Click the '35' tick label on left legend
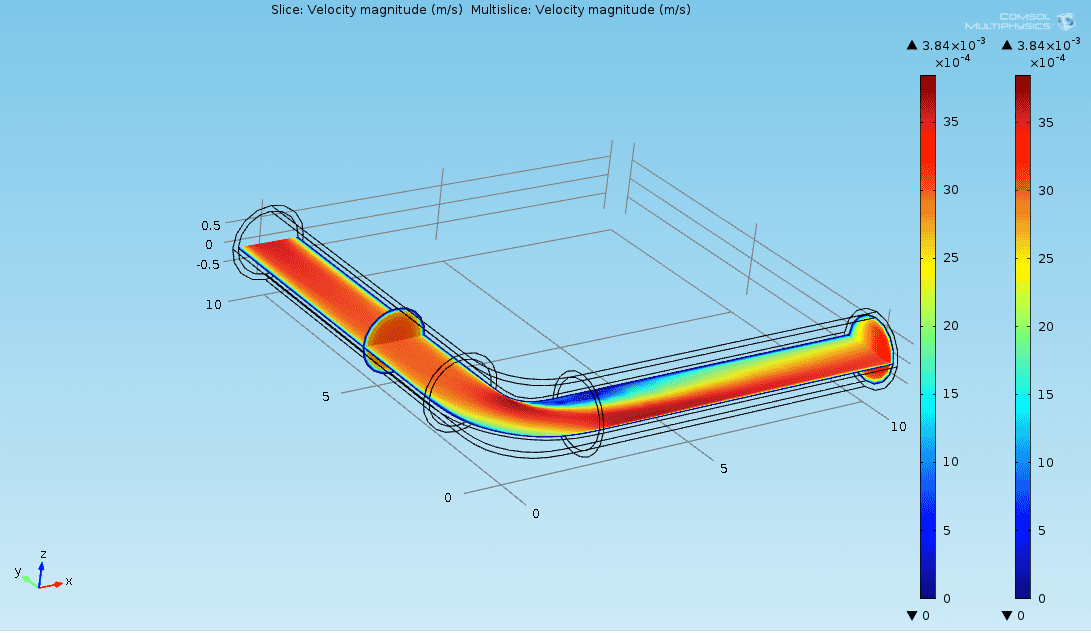 pos(952,122)
